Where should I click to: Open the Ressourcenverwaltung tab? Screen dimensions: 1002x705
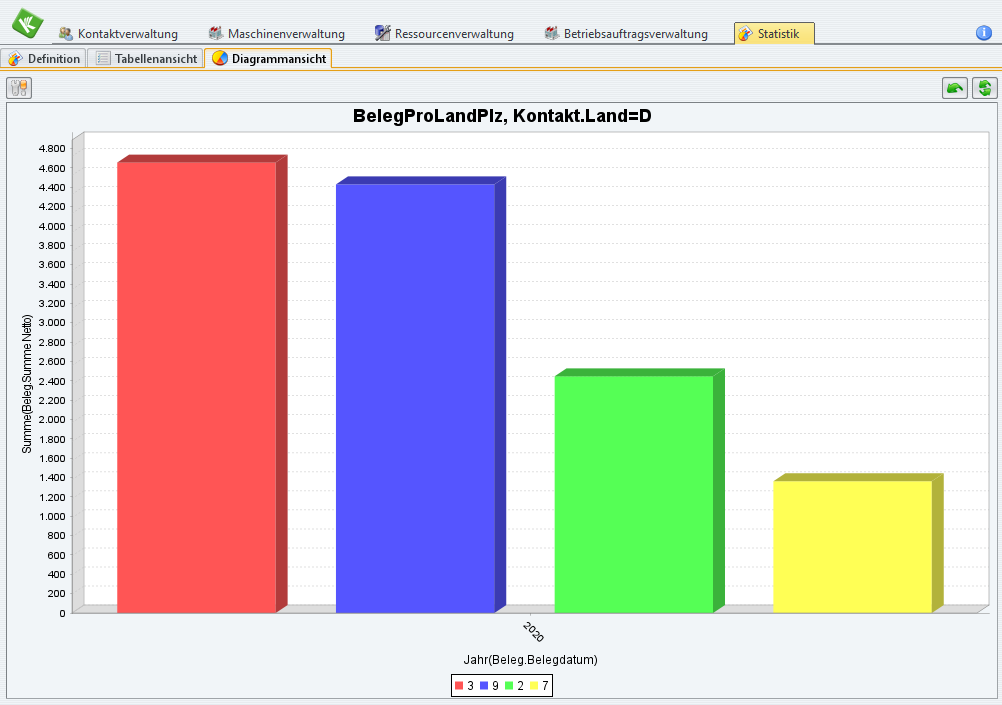click(x=444, y=34)
